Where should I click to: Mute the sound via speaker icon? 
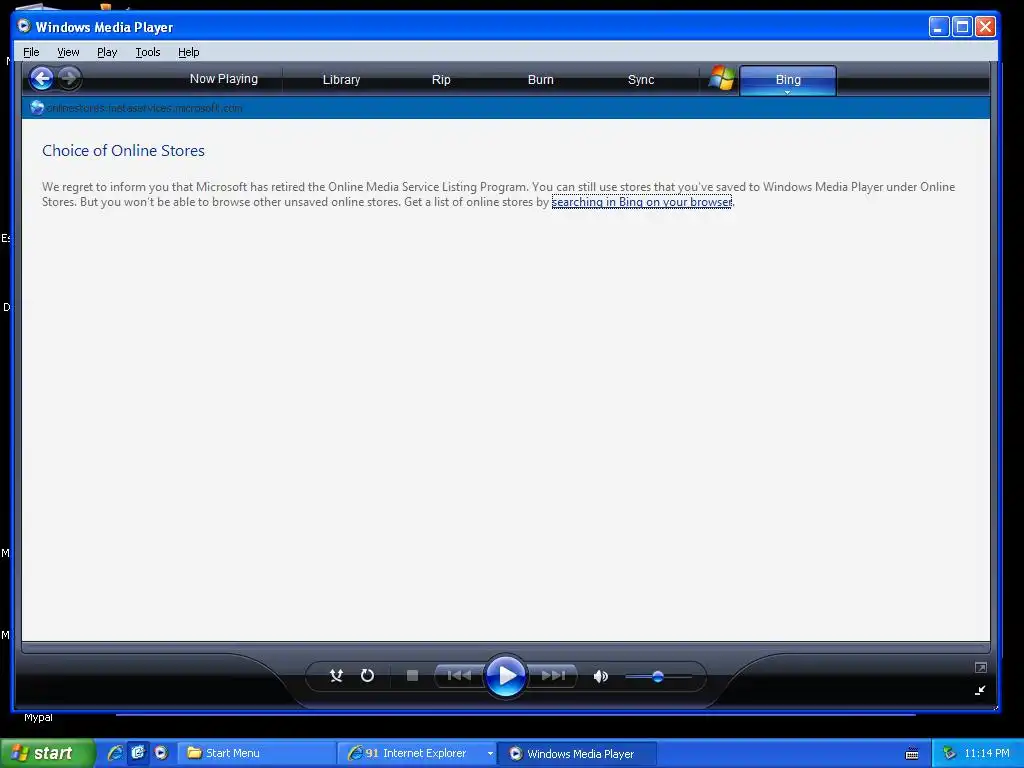pyautogui.click(x=600, y=677)
